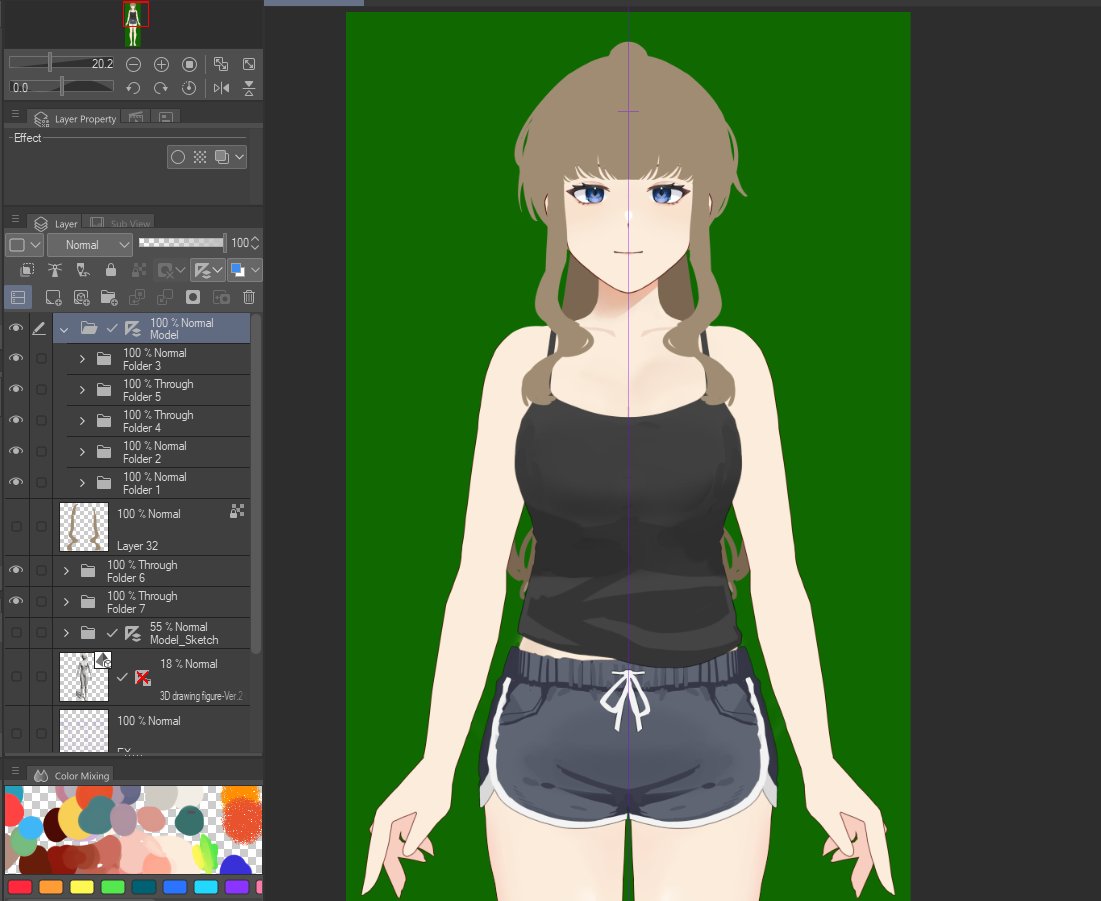Flip the canvas view horizontally
The width and height of the screenshot is (1101, 901).
tap(221, 88)
